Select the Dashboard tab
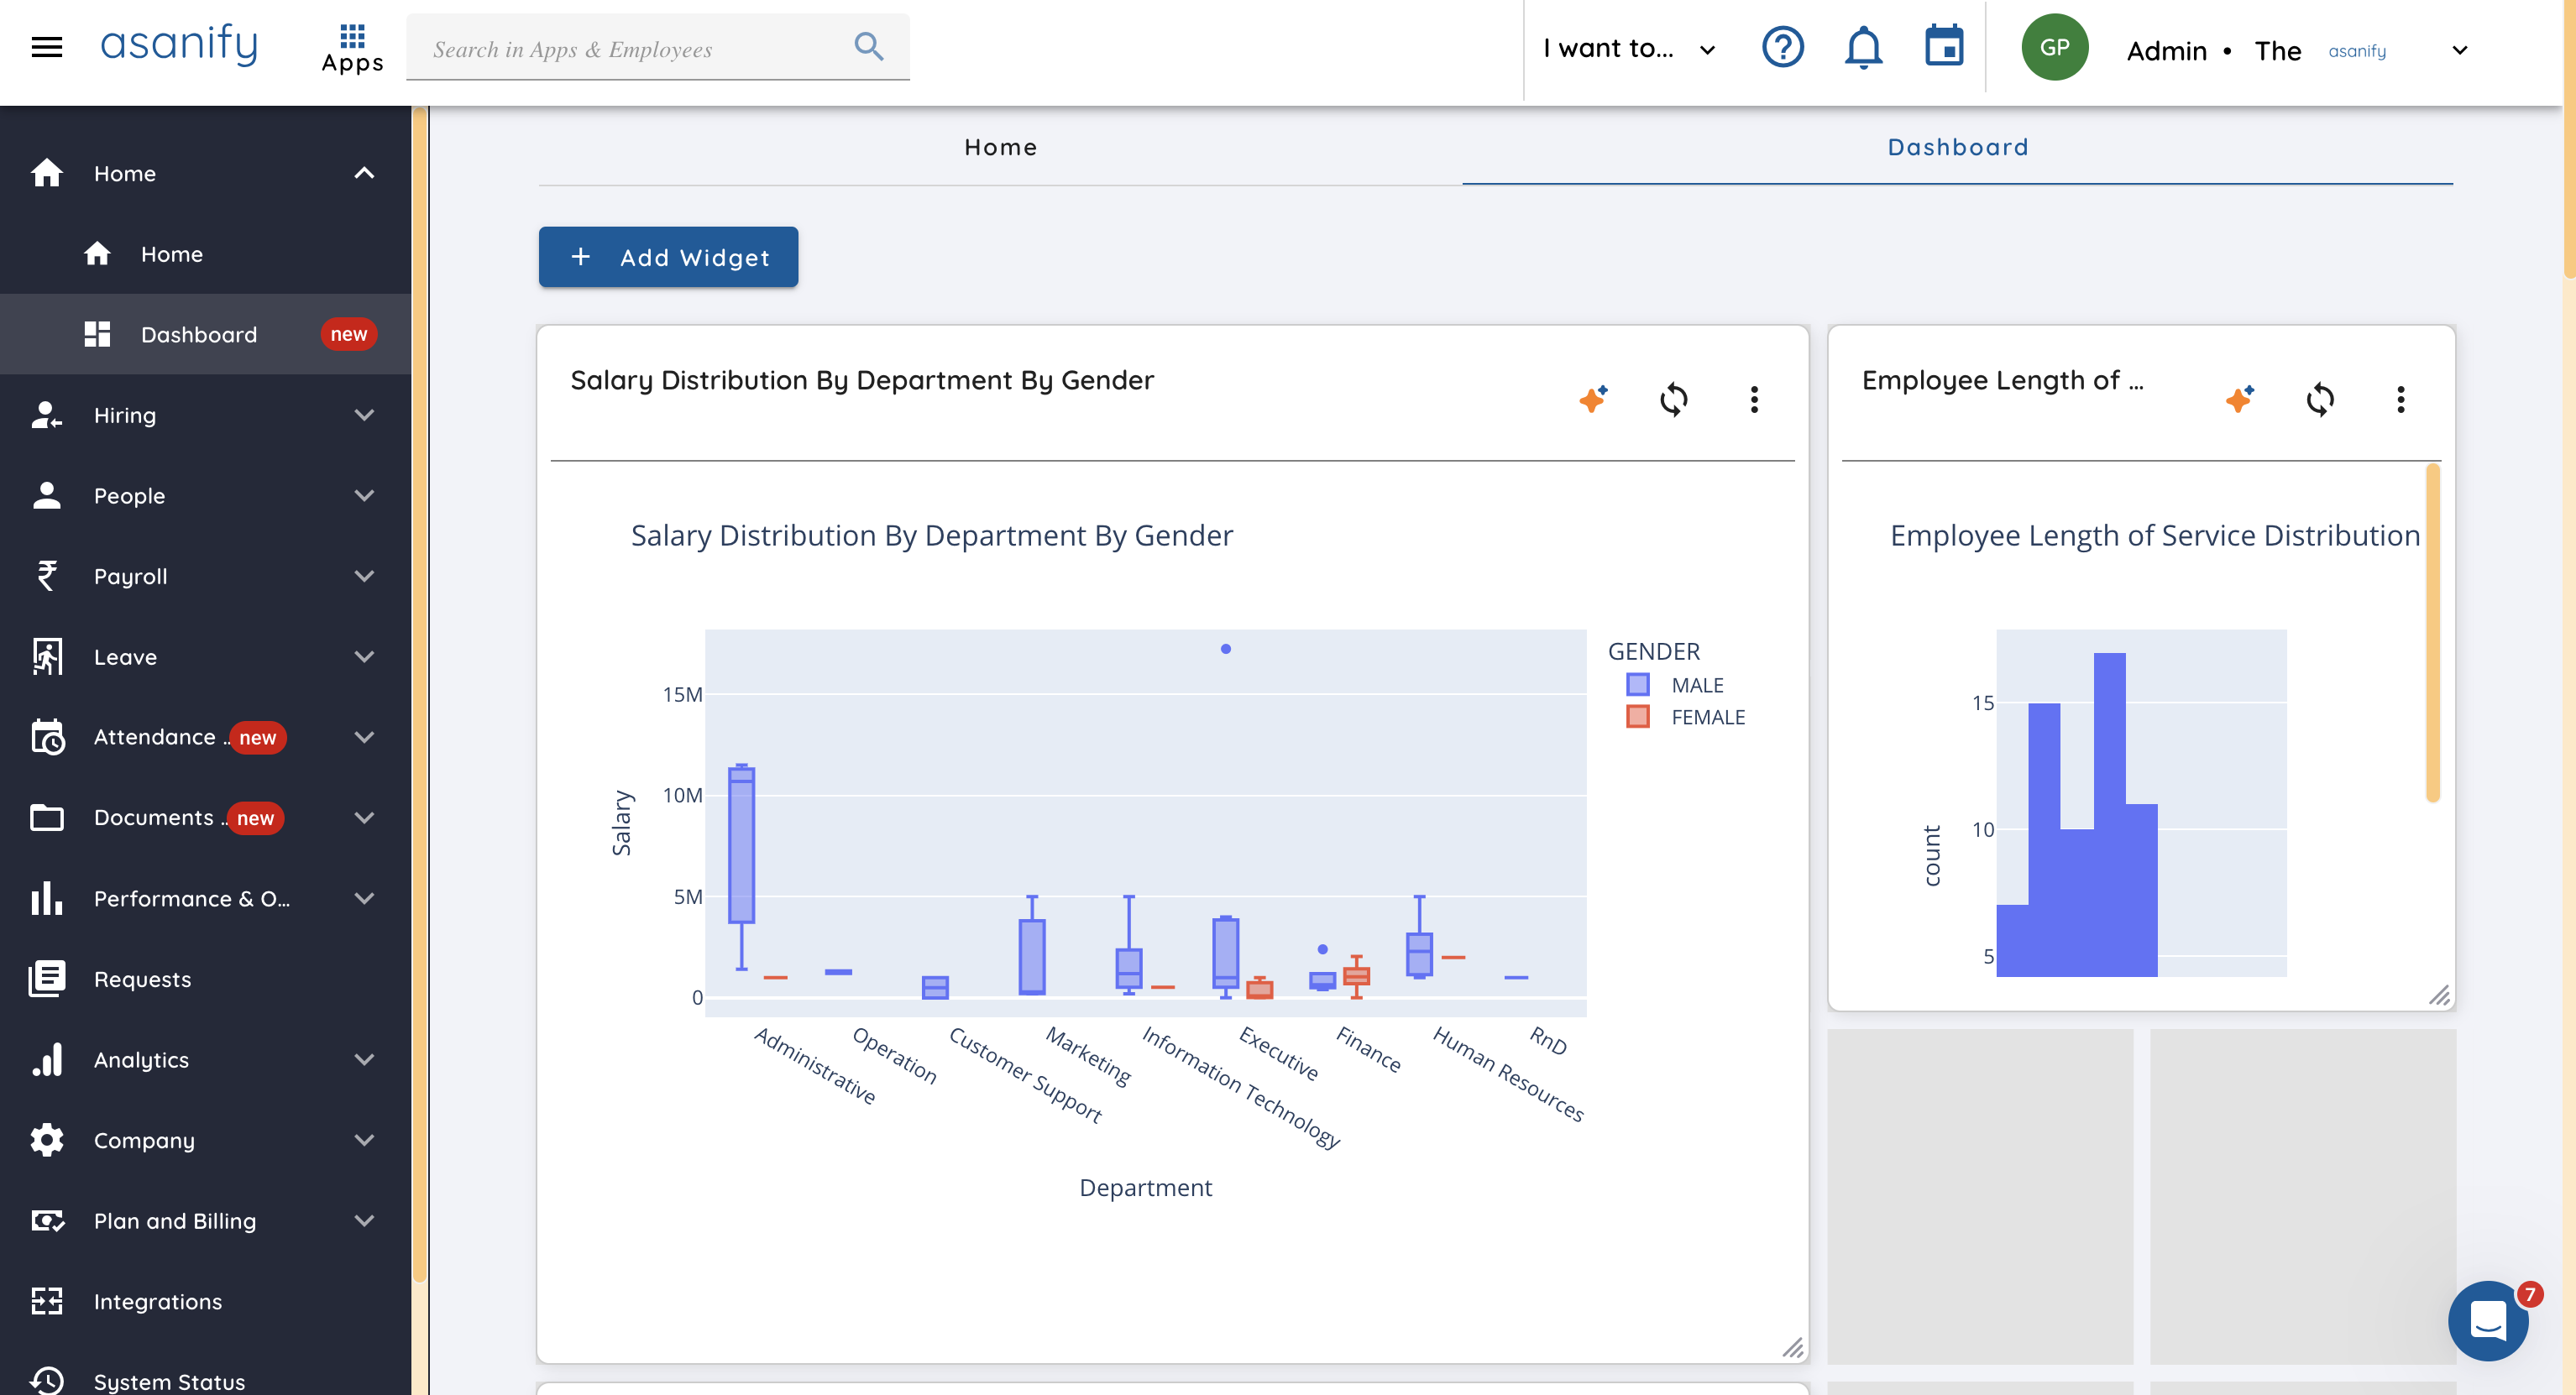 tap(1957, 147)
